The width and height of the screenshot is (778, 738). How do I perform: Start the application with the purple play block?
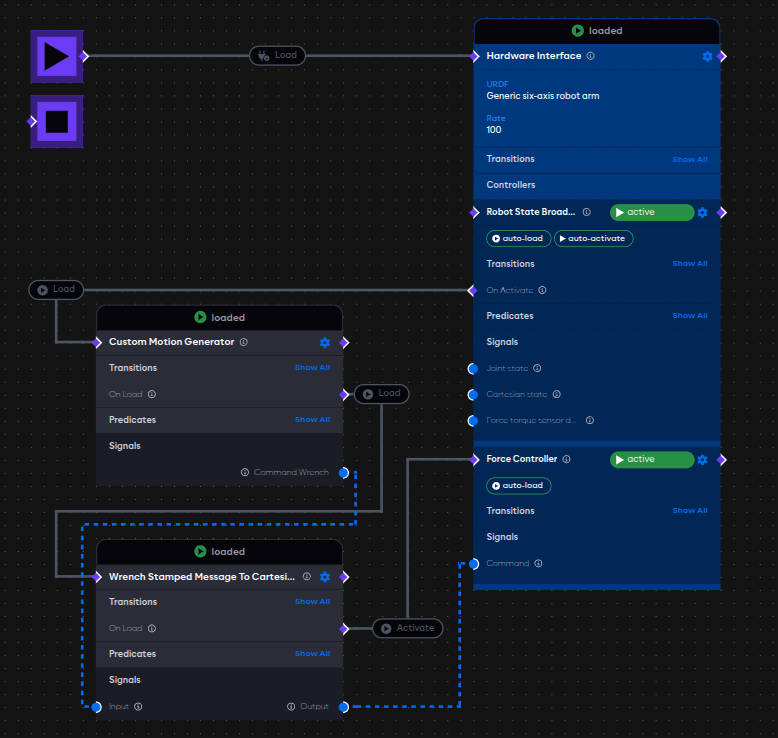coord(57,56)
